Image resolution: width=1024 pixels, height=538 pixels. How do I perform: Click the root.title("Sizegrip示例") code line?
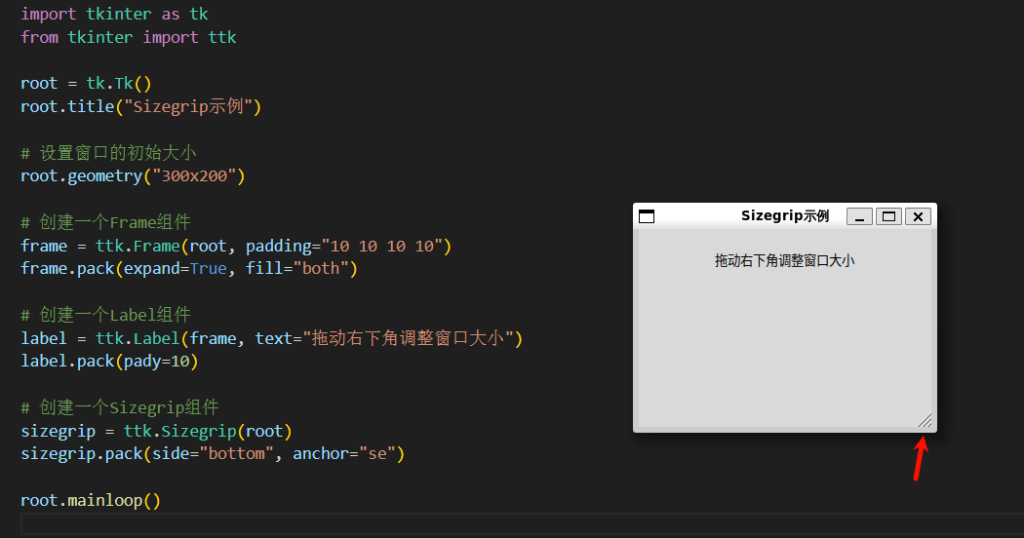coord(140,106)
